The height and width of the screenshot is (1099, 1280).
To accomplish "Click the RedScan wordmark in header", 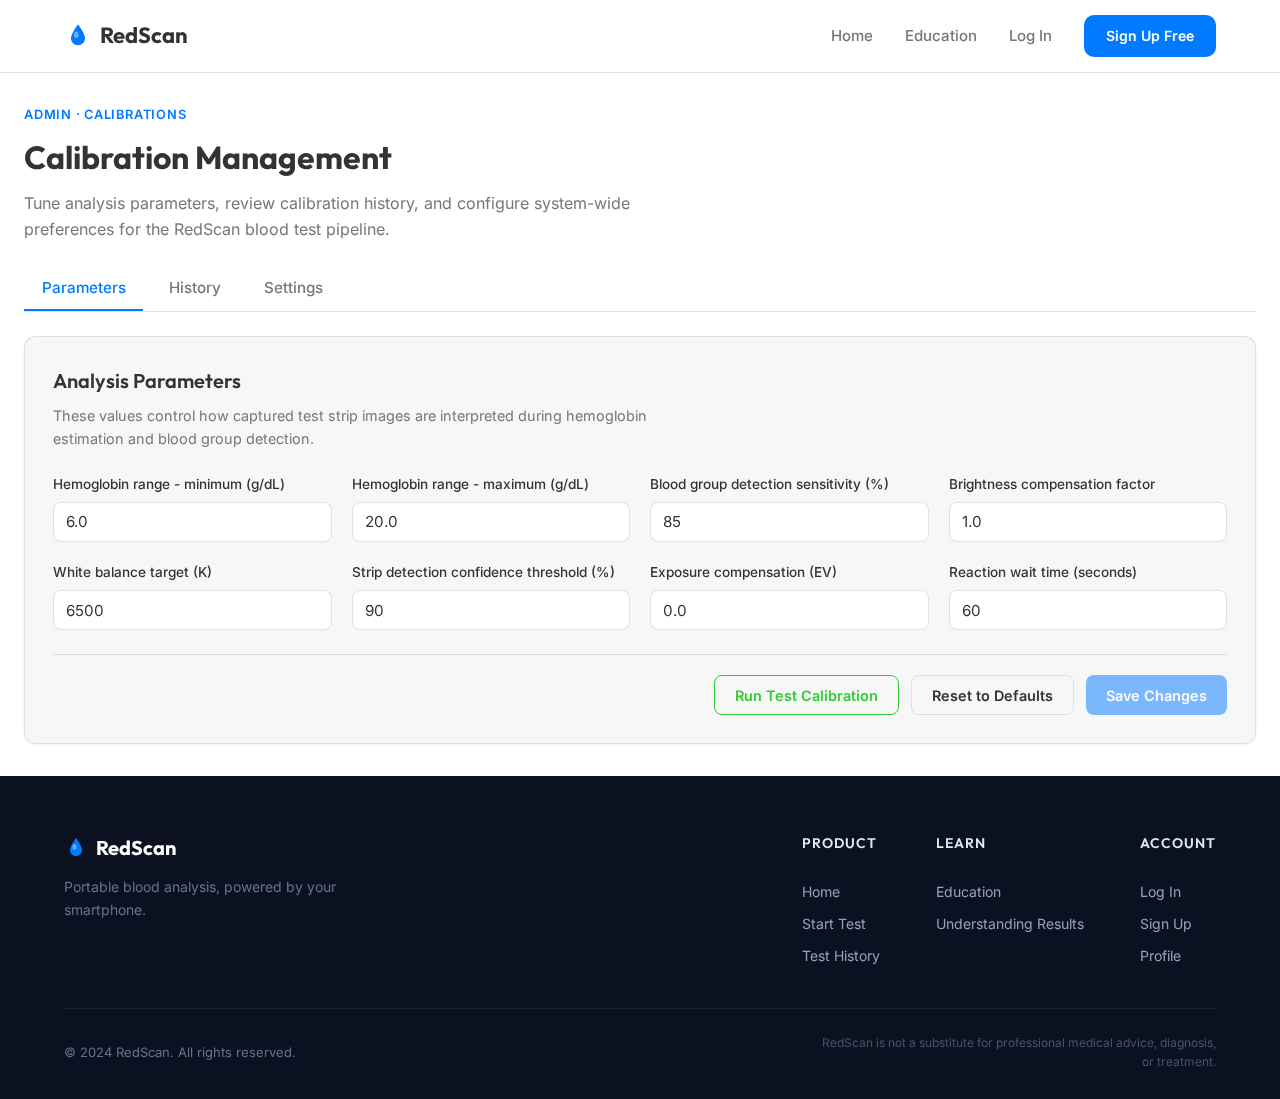I will point(144,35).
